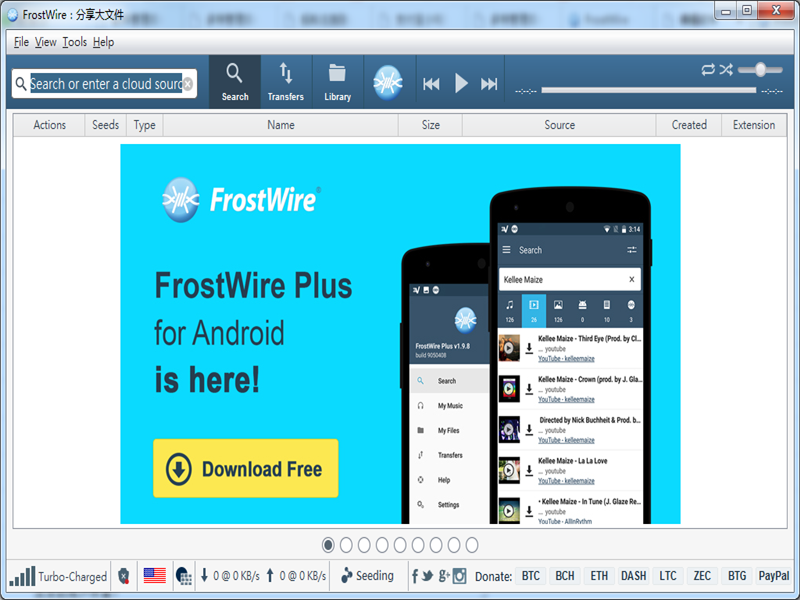This screenshot has height=600, width=800.
Task: Sort results by Seeds column
Action: (x=106, y=125)
